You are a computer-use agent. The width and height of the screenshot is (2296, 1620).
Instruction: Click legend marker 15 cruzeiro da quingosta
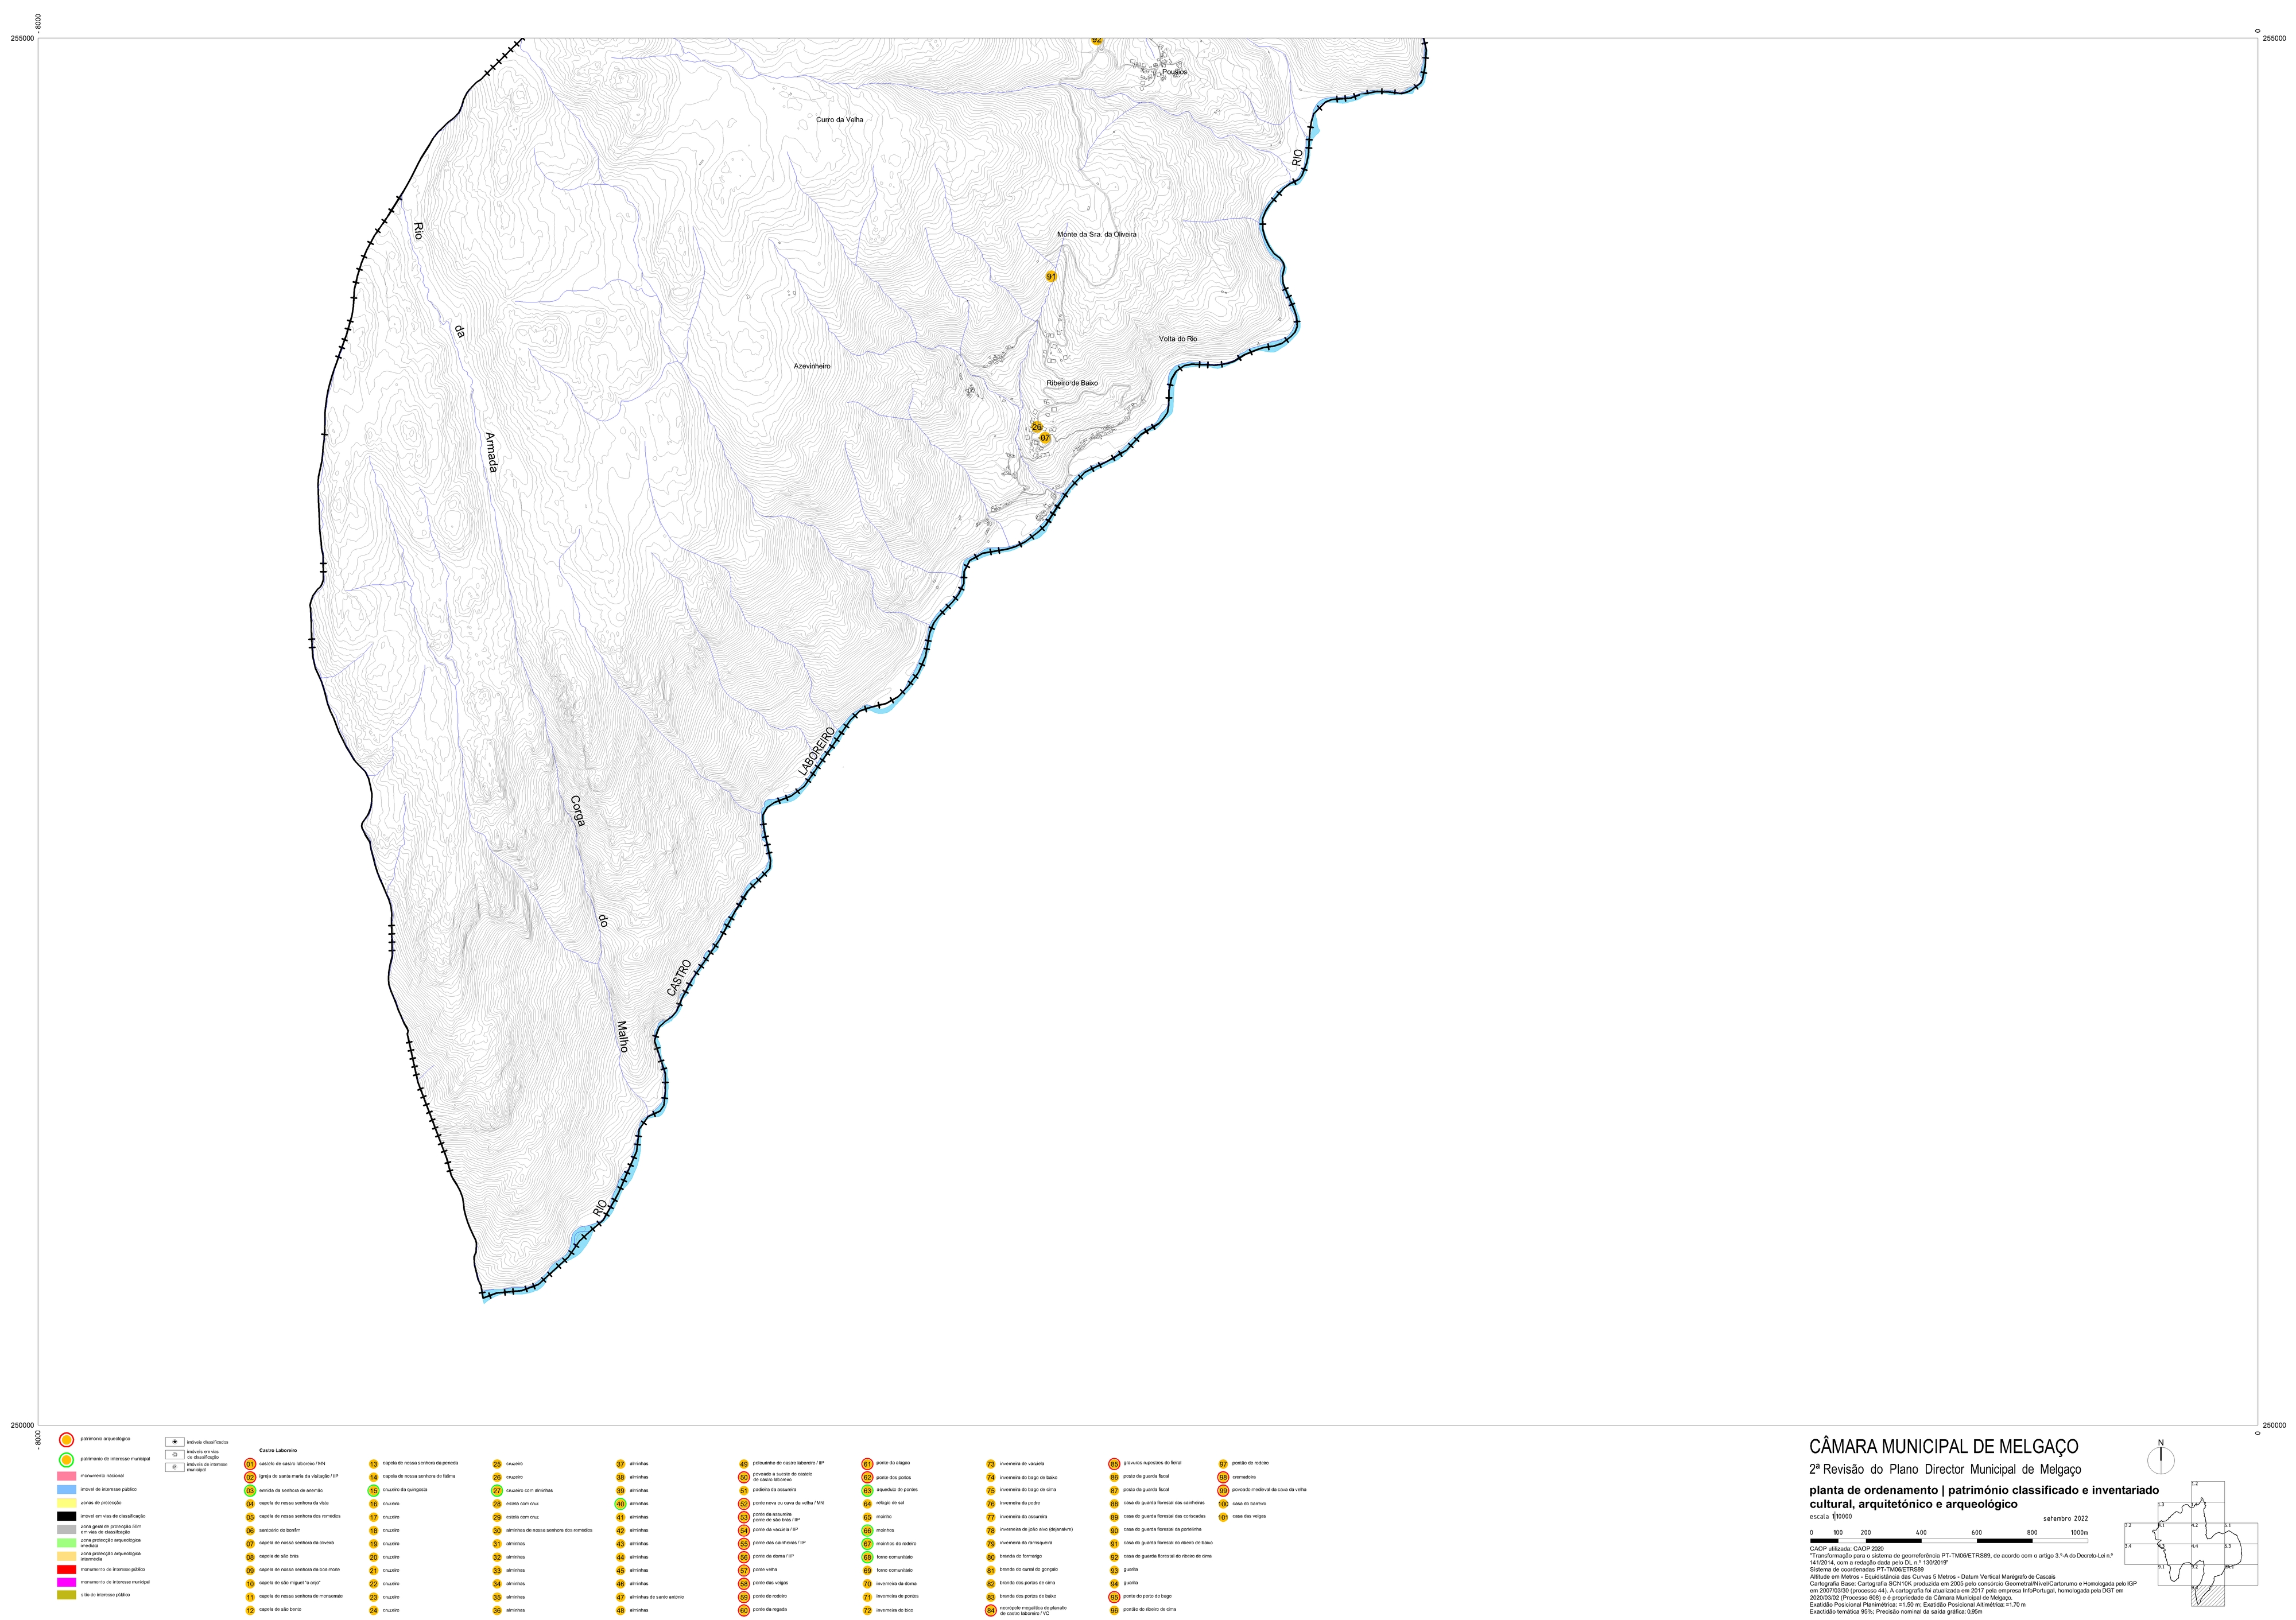[x=374, y=1490]
